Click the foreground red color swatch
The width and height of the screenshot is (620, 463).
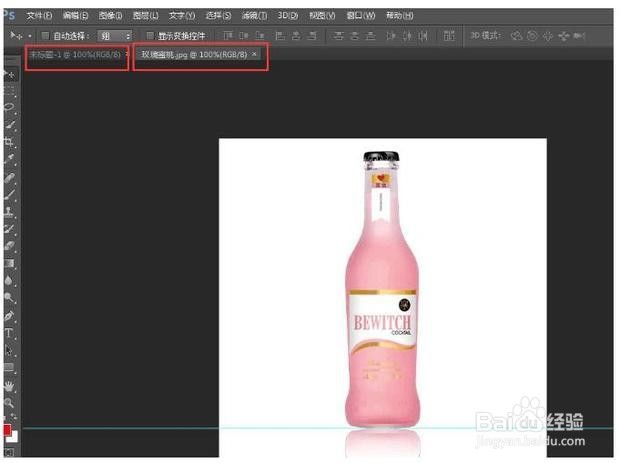7,430
